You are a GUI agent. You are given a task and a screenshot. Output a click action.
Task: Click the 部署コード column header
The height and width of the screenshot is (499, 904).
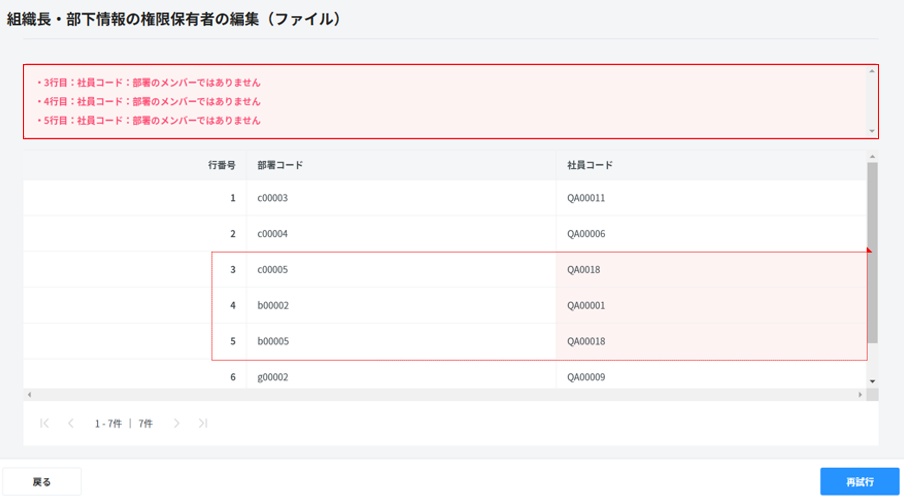279,165
